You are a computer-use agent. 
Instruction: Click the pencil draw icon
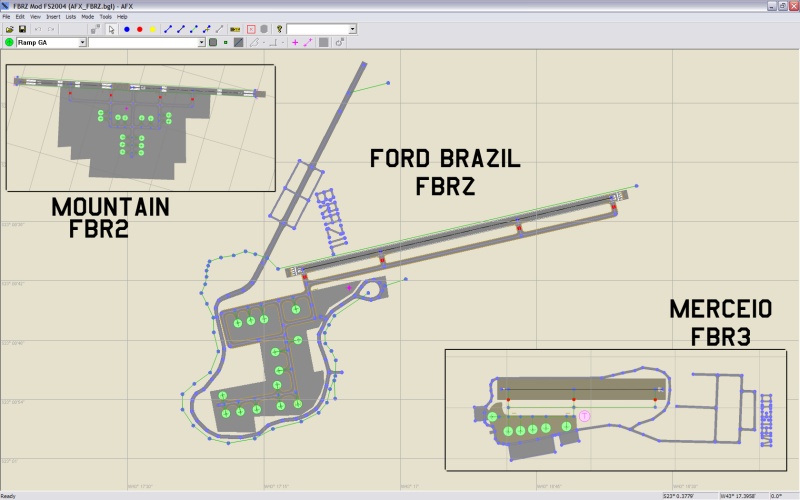254,42
